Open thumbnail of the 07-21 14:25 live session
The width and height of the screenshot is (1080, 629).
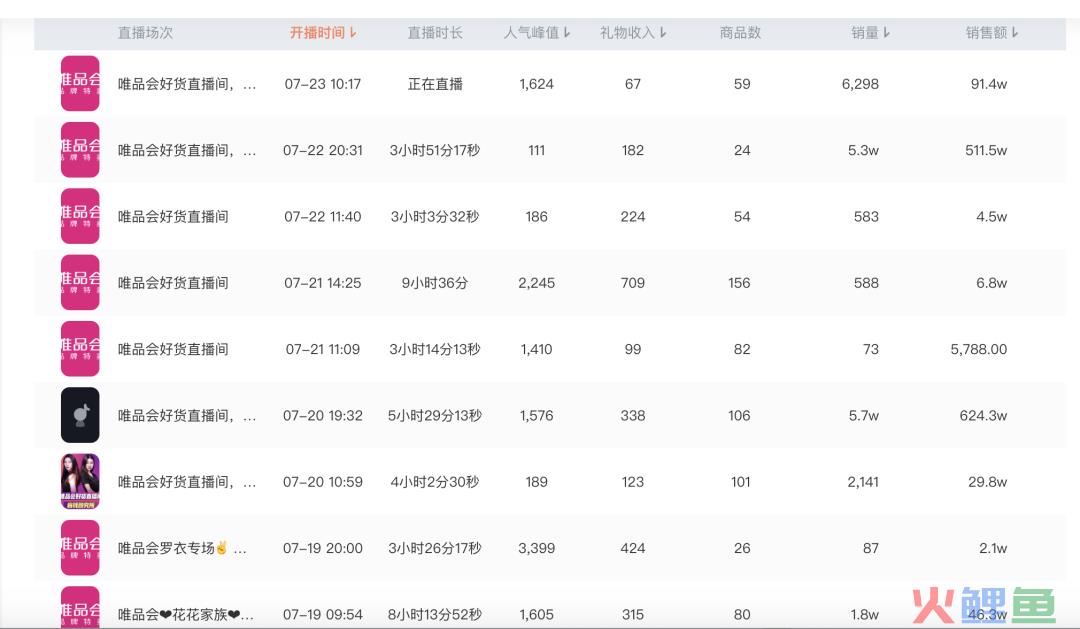pos(80,282)
